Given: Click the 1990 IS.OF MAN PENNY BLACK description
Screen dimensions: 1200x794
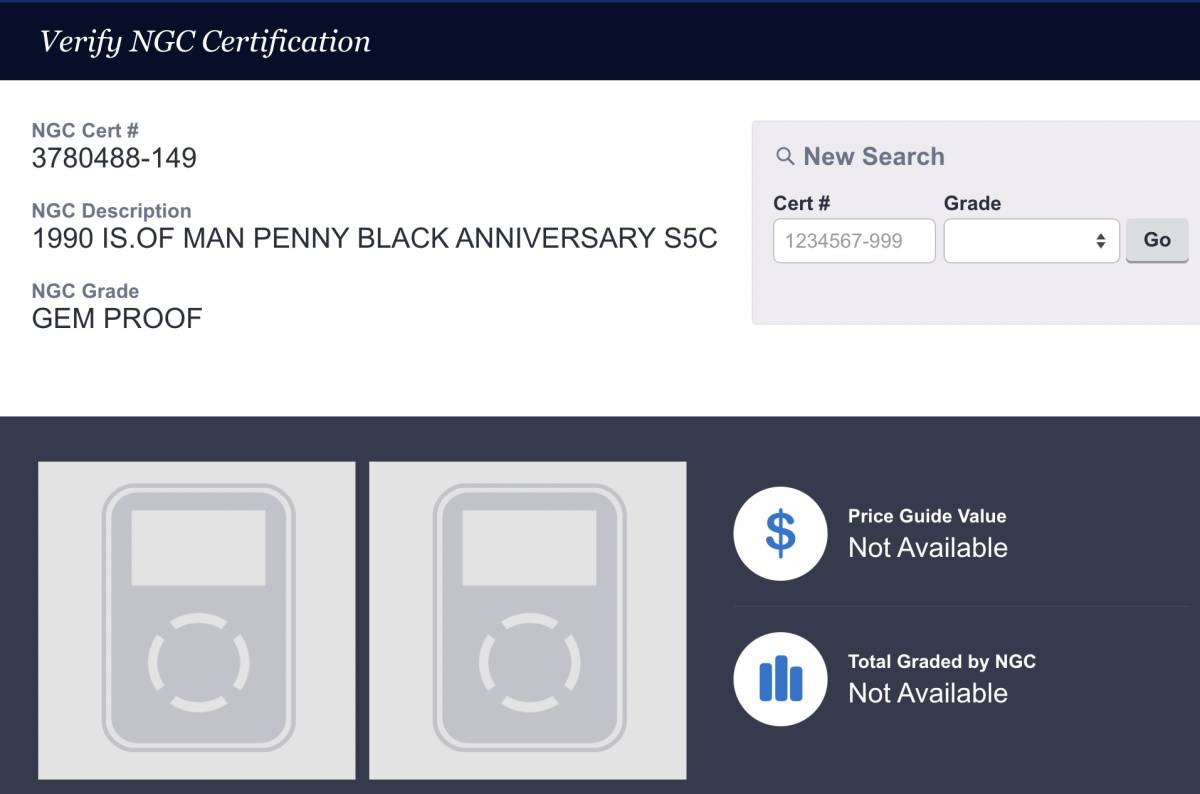Looking at the screenshot, I should coord(375,239).
